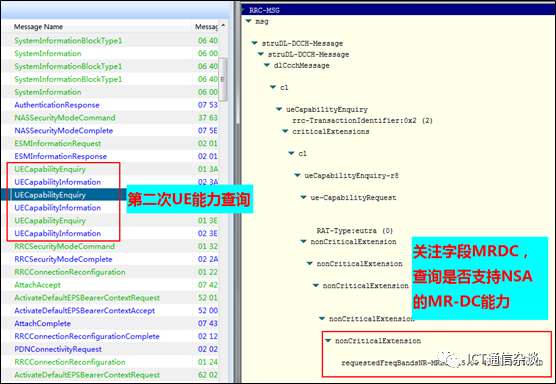
Task: Click hex cell 02 2A
Action: coord(208,259)
